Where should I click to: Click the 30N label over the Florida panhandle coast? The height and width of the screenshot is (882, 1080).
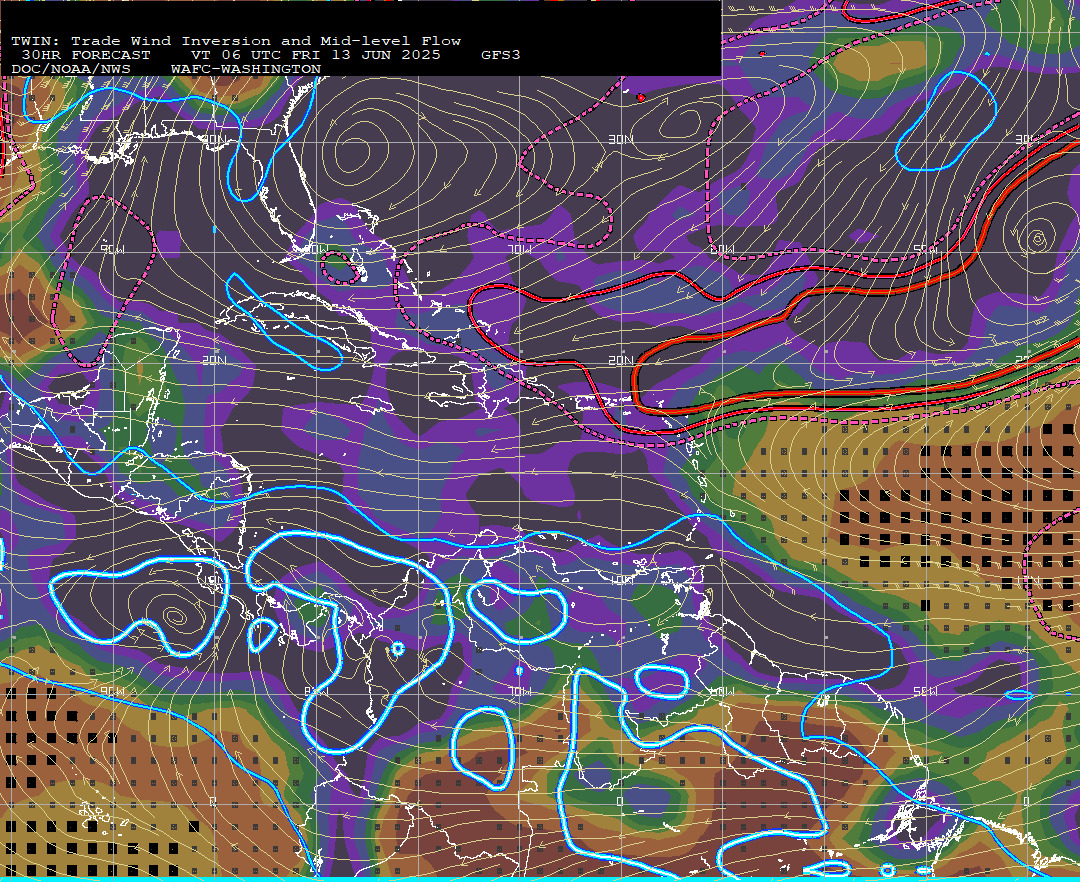[x=214, y=139]
